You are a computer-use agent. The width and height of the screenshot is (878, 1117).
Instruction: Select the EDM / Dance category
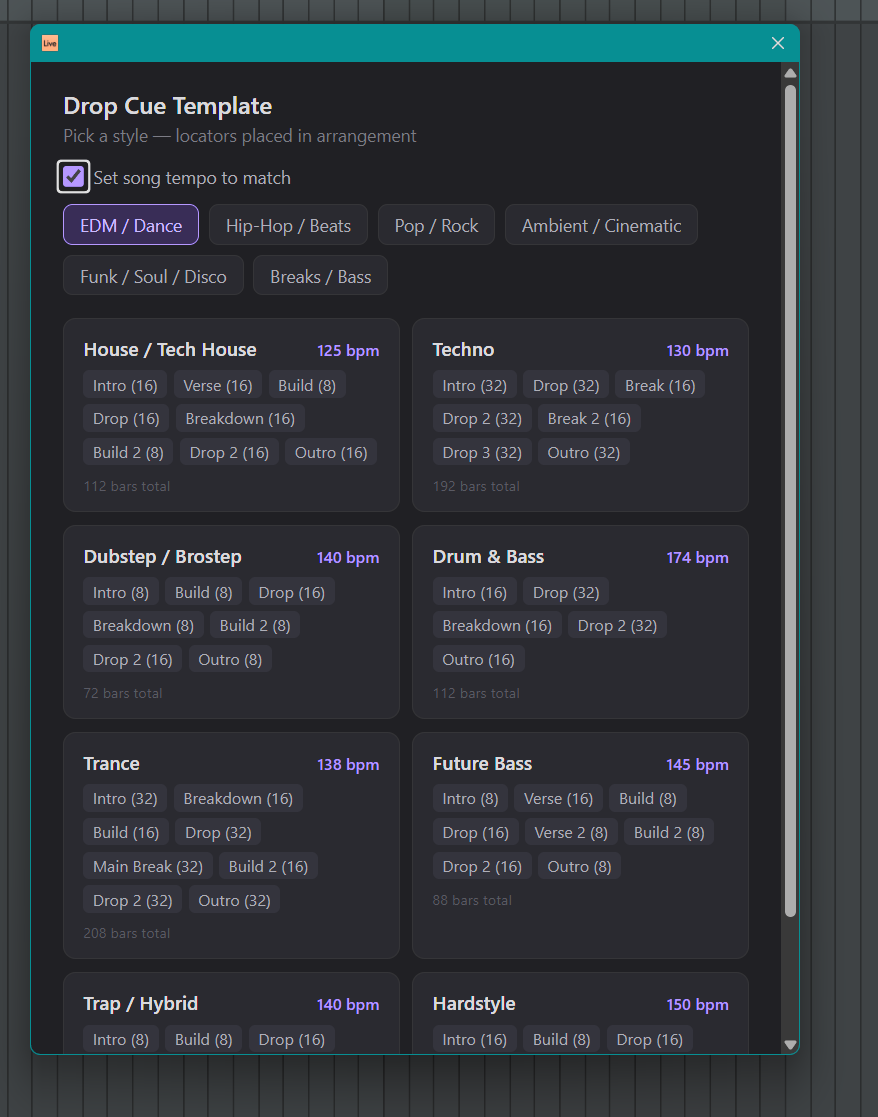(131, 225)
